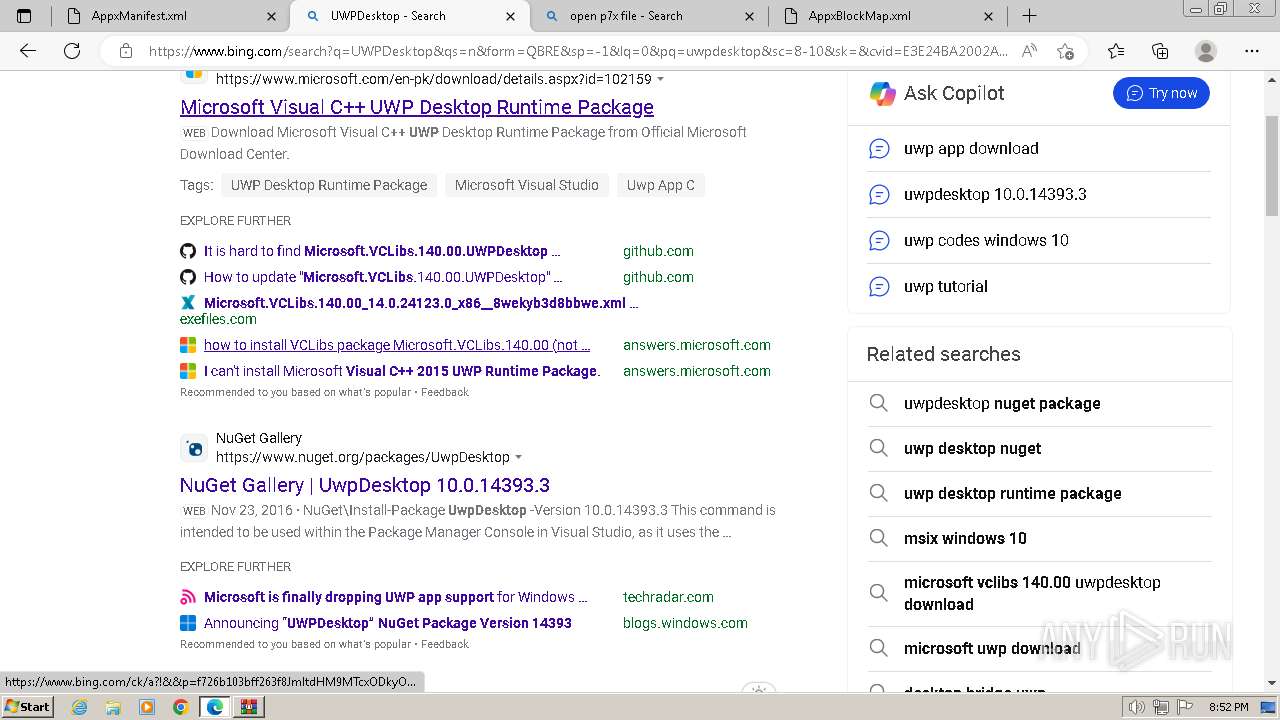Open 'I can't install Microsoft Visual C++ 2015' link
1280x720 pixels.
point(402,371)
